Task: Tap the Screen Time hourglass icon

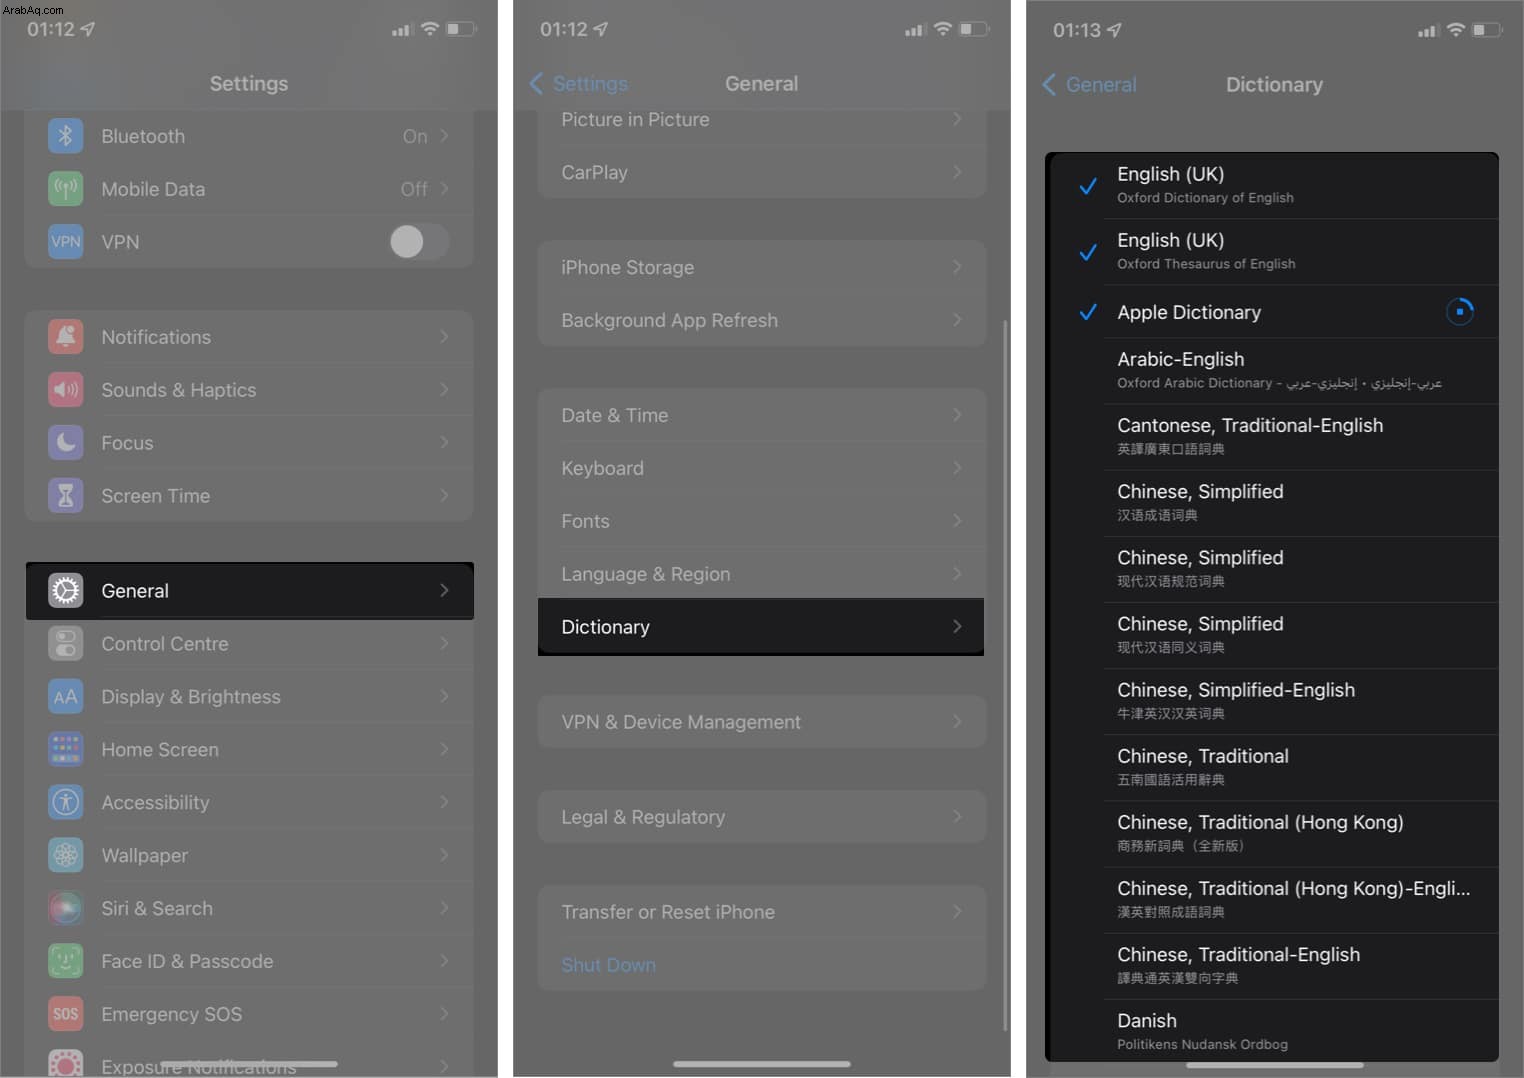Action: point(66,496)
